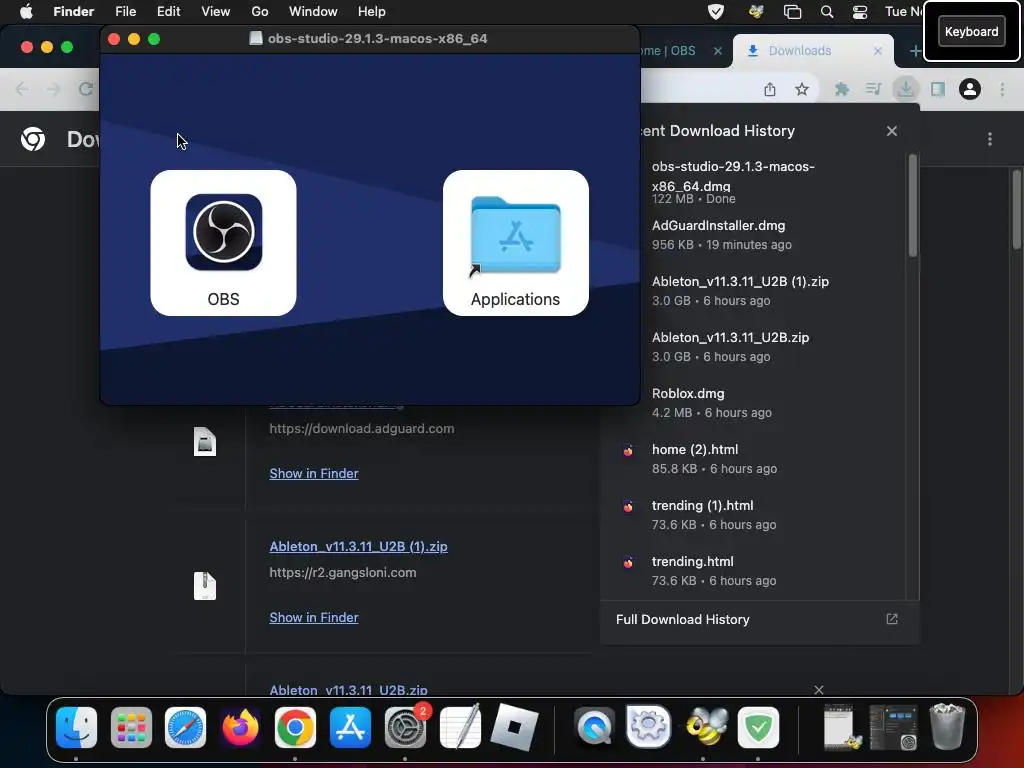Open the Downloads page three-dot options menu
The width and height of the screenshot is (1024, 768).
990,139
